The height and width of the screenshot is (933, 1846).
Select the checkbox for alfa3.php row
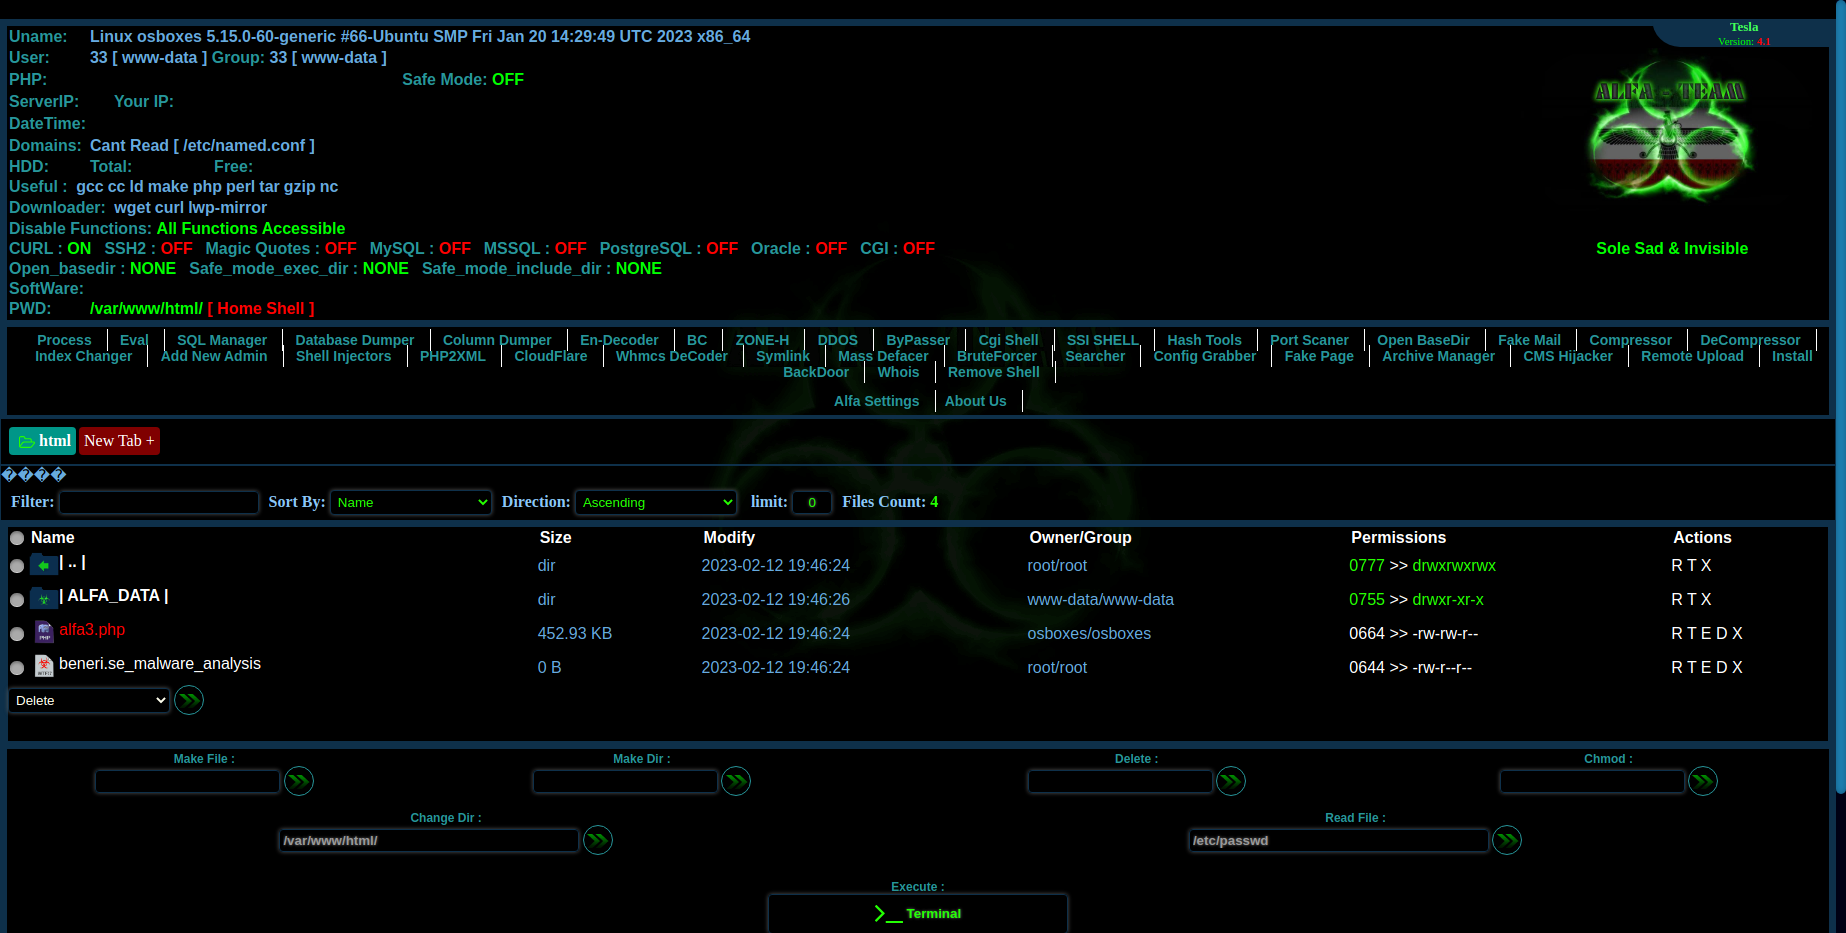(x=17, y=634)
